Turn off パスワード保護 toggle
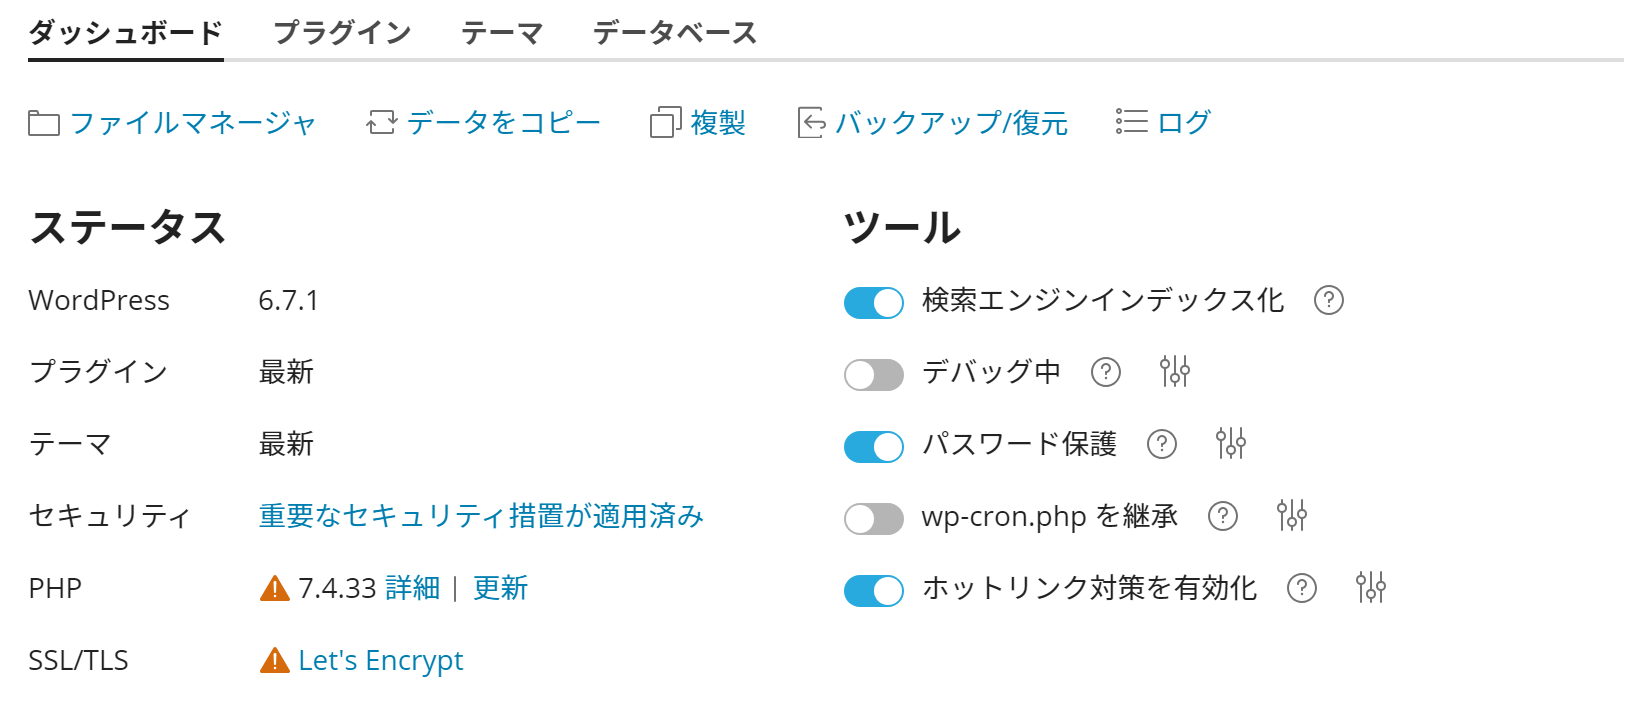This screenshot has width=1642, height=704. click(x=874, y=446)
